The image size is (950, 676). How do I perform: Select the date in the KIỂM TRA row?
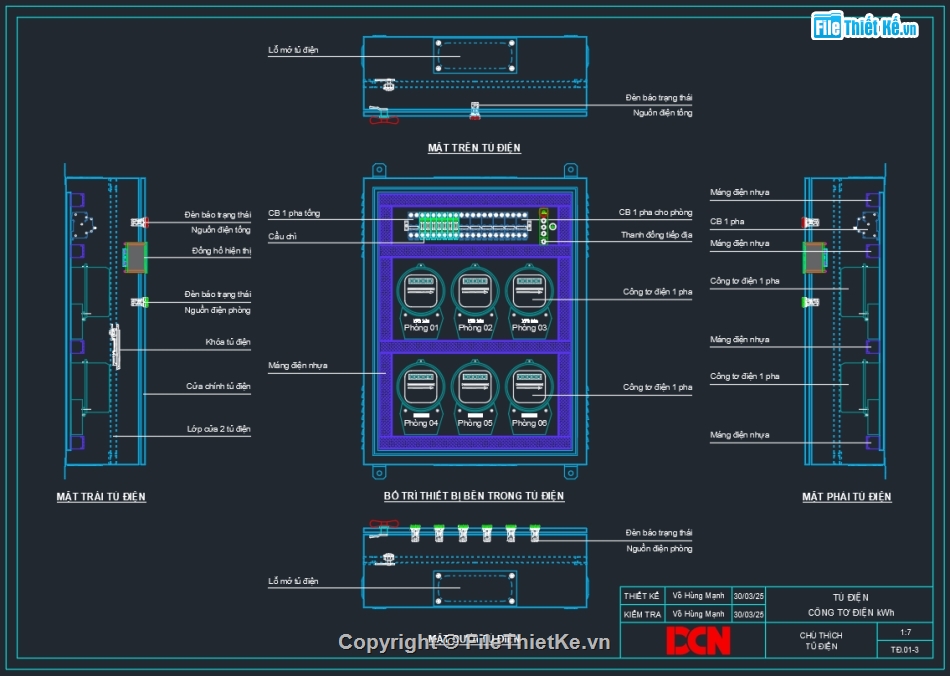click(749, 614)
